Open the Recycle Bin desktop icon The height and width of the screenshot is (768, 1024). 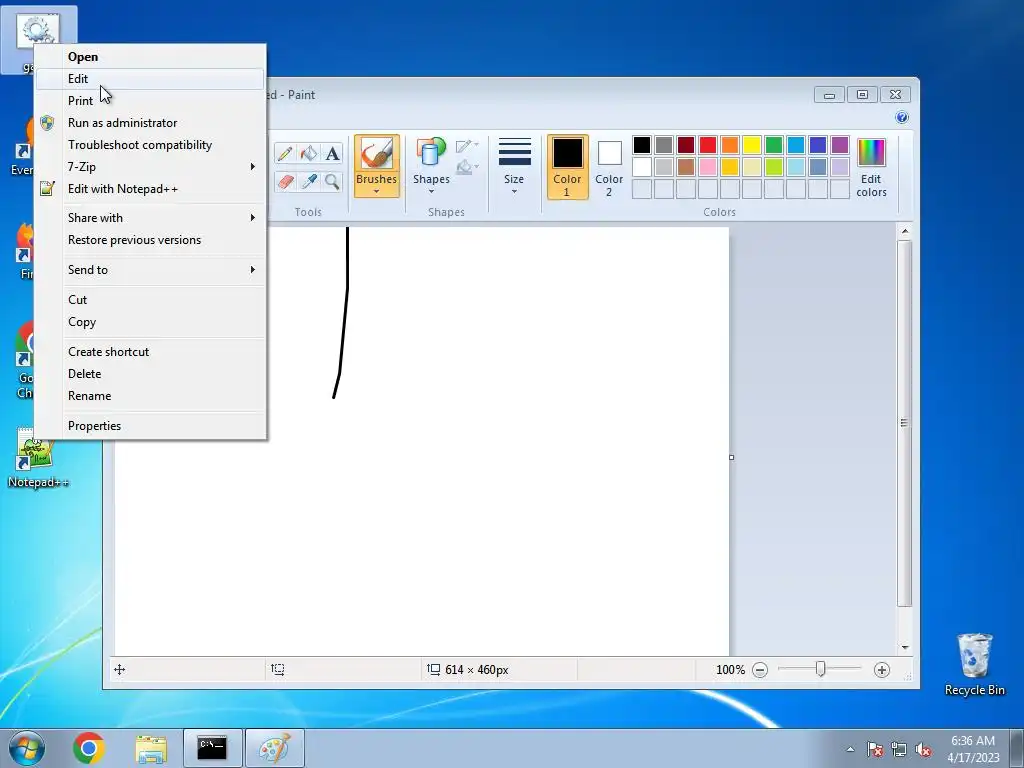pos(974,664)
